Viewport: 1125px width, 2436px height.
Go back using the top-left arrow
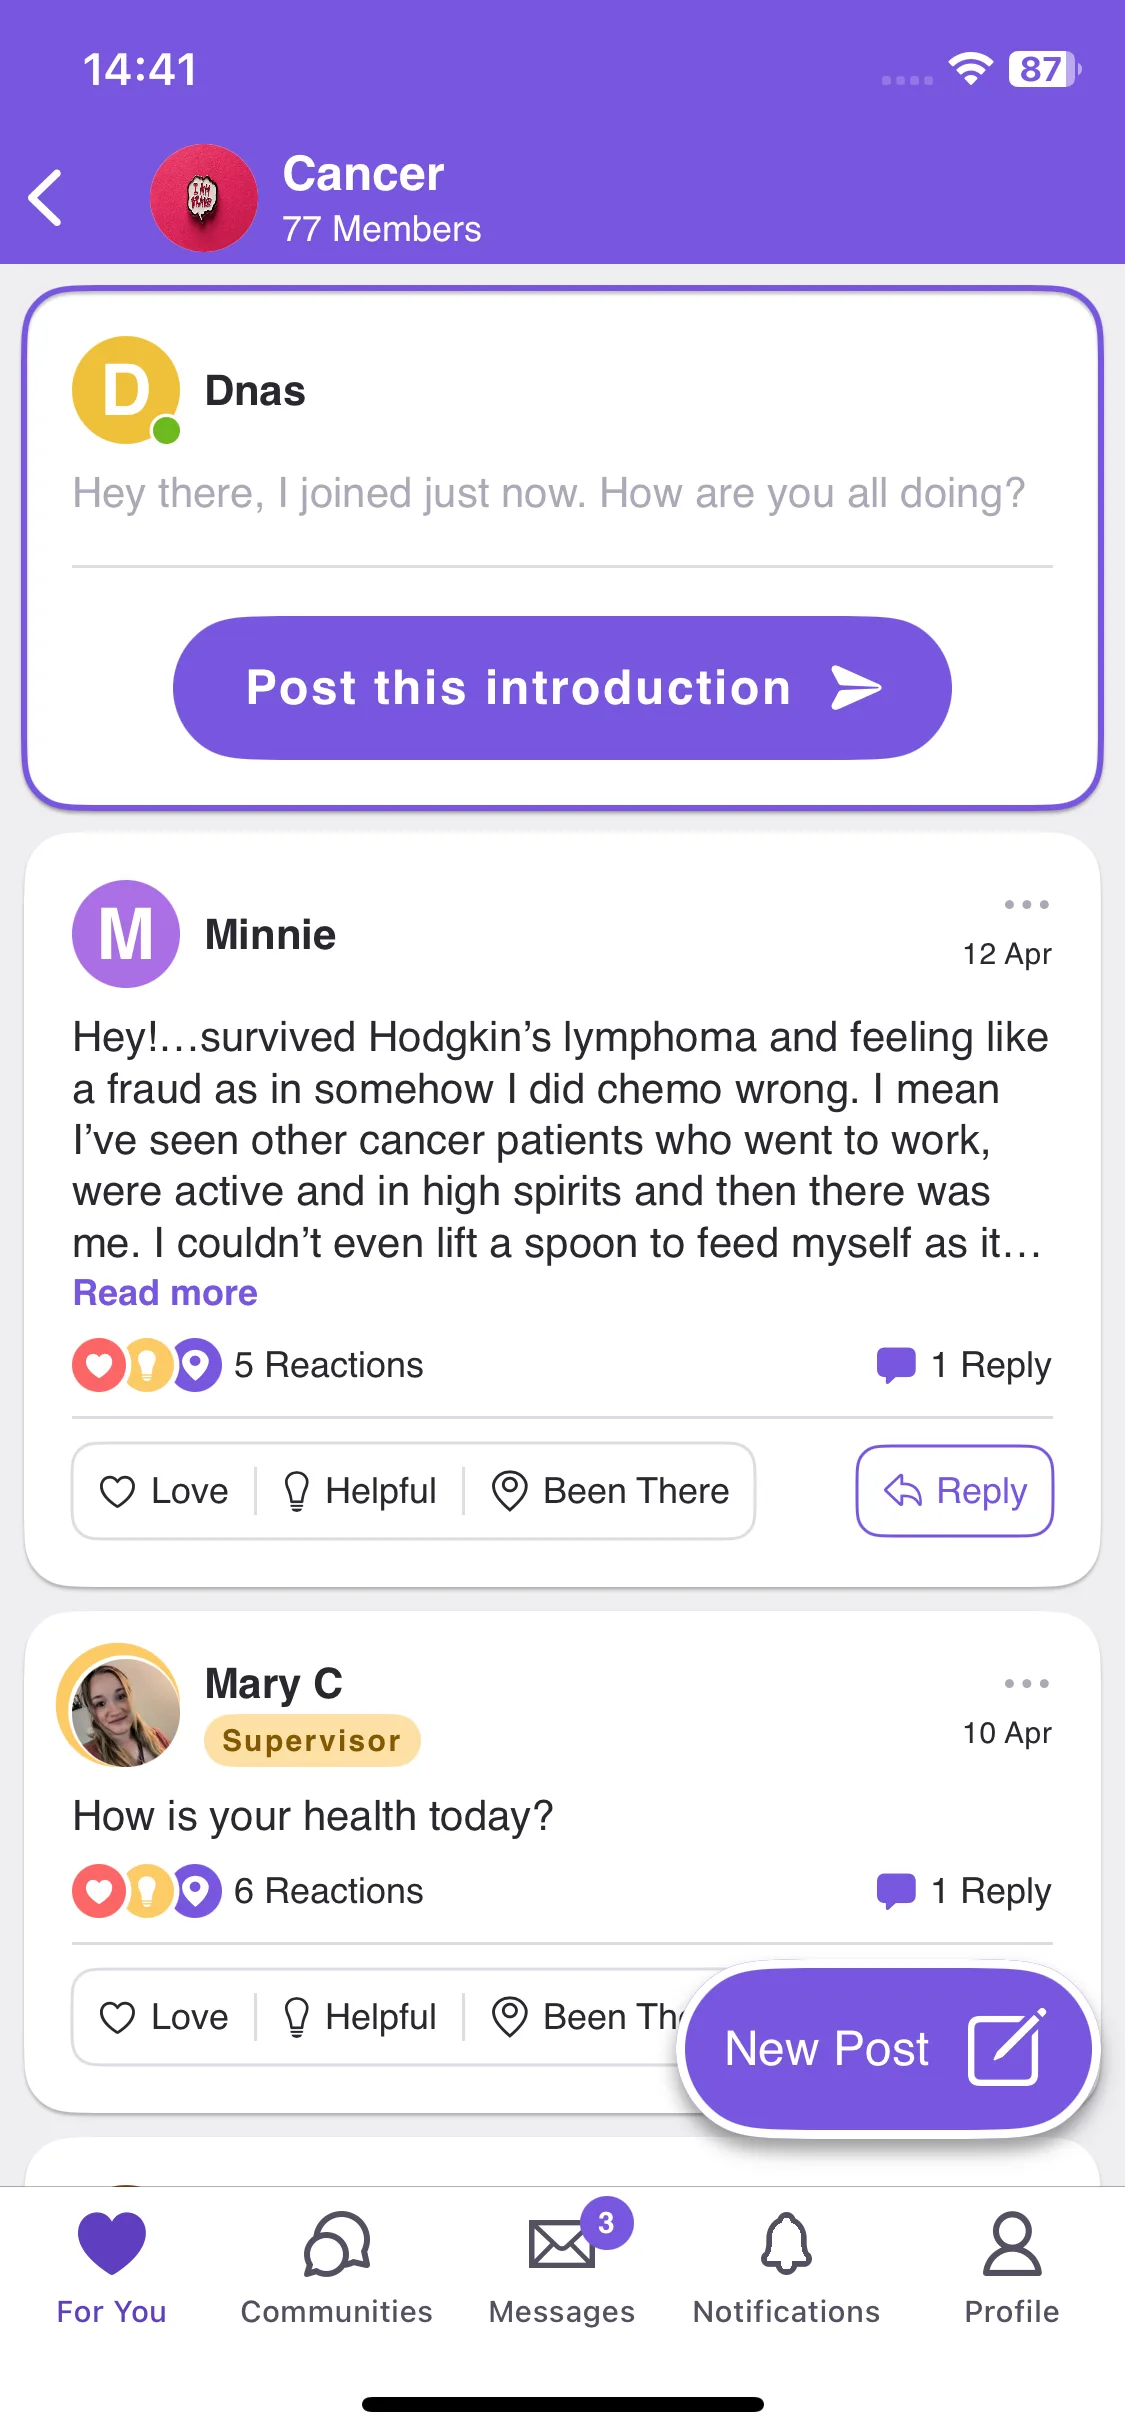pyautogui.click(x=46, y=198)
